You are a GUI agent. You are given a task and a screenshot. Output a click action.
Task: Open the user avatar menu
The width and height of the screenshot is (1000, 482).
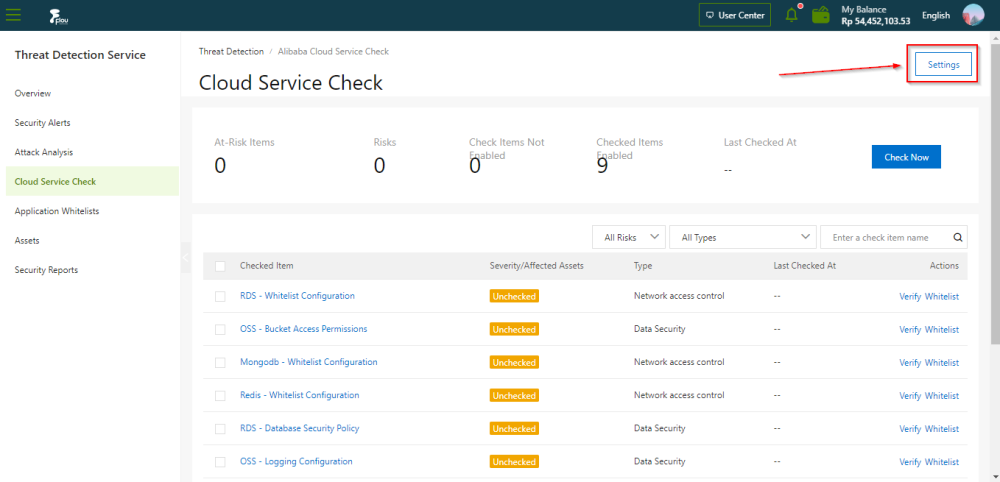pos(973,15)
